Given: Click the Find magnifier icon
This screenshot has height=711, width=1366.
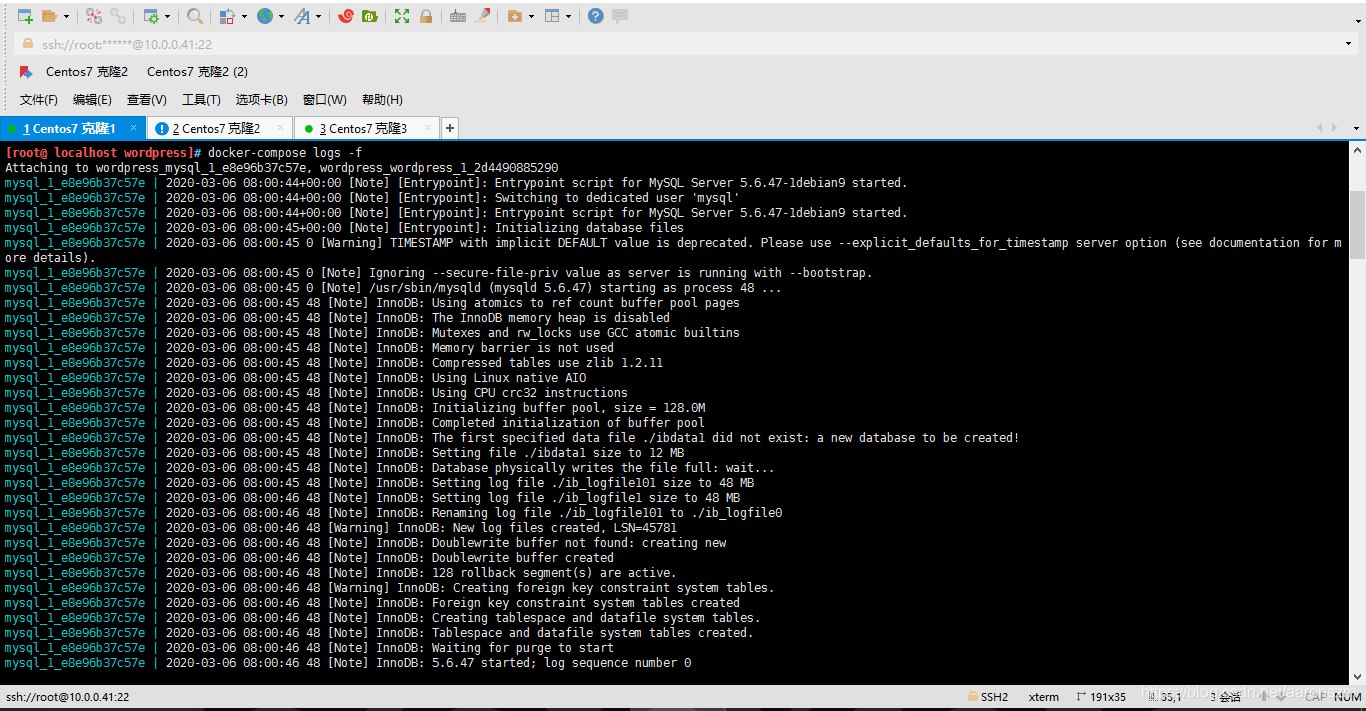Looking at the screenshot, I should [195, 16].
